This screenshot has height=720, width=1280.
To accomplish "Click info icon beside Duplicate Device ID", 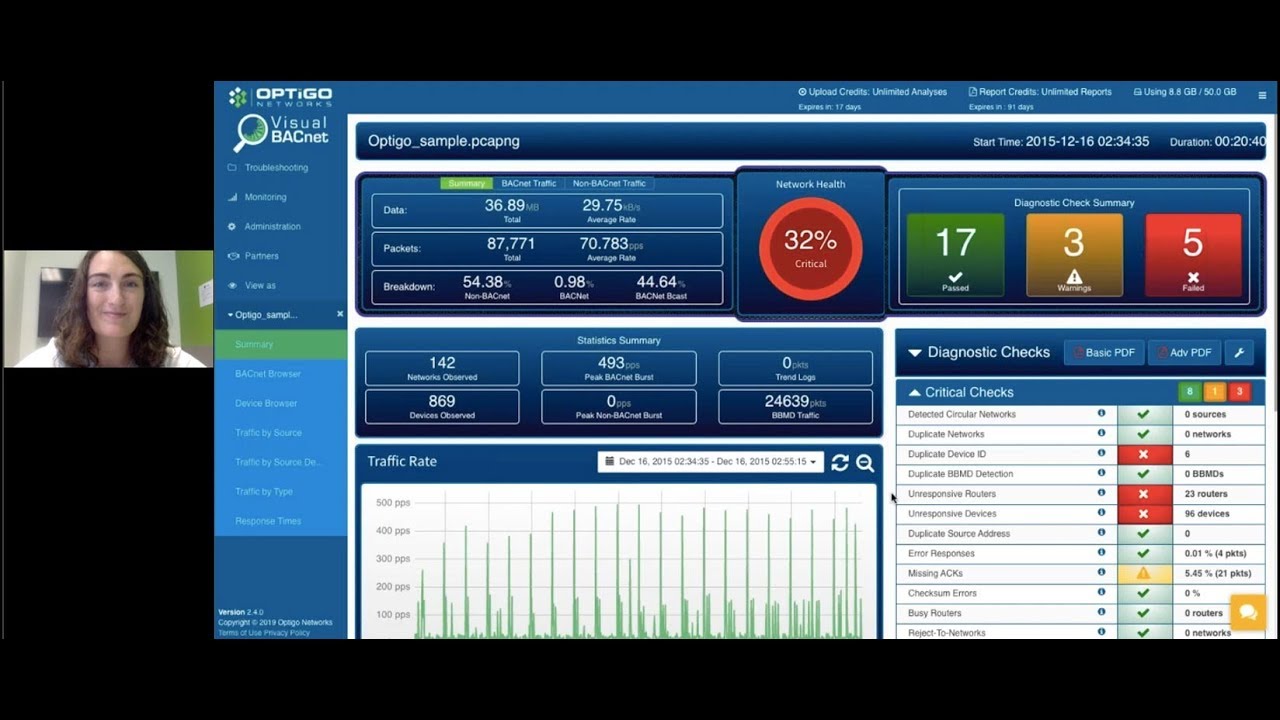I will click(1101, 453).
